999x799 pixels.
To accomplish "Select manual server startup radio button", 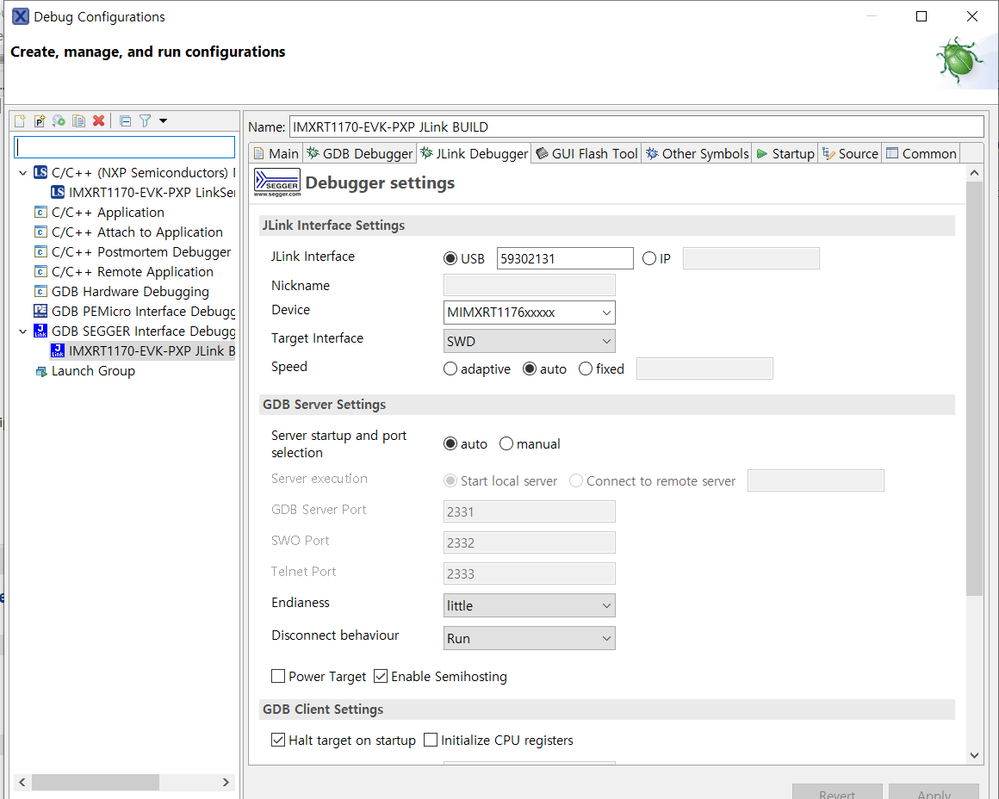I will [x=506, y=443].
